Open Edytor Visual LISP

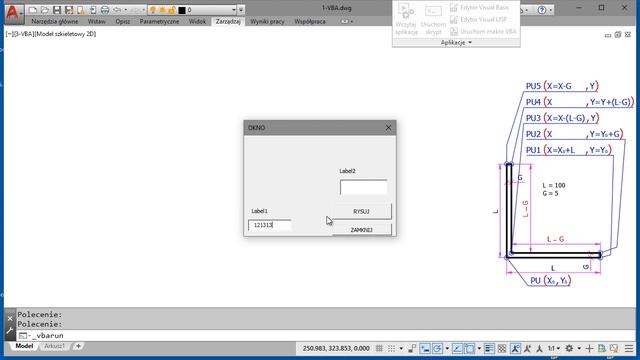click(x=479, y=20)
